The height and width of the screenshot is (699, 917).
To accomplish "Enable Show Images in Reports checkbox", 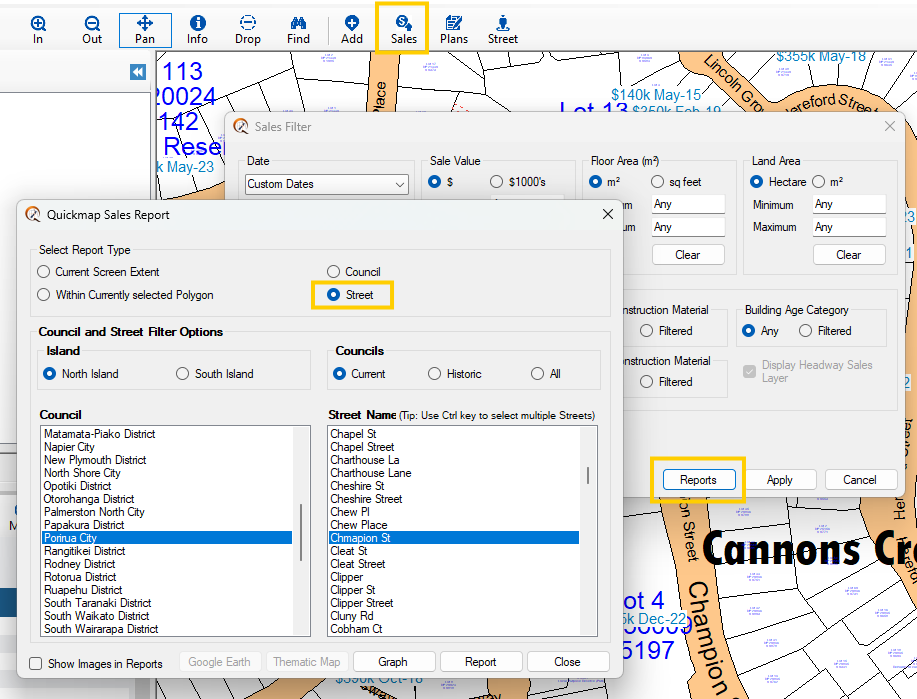I will [36, 663].
